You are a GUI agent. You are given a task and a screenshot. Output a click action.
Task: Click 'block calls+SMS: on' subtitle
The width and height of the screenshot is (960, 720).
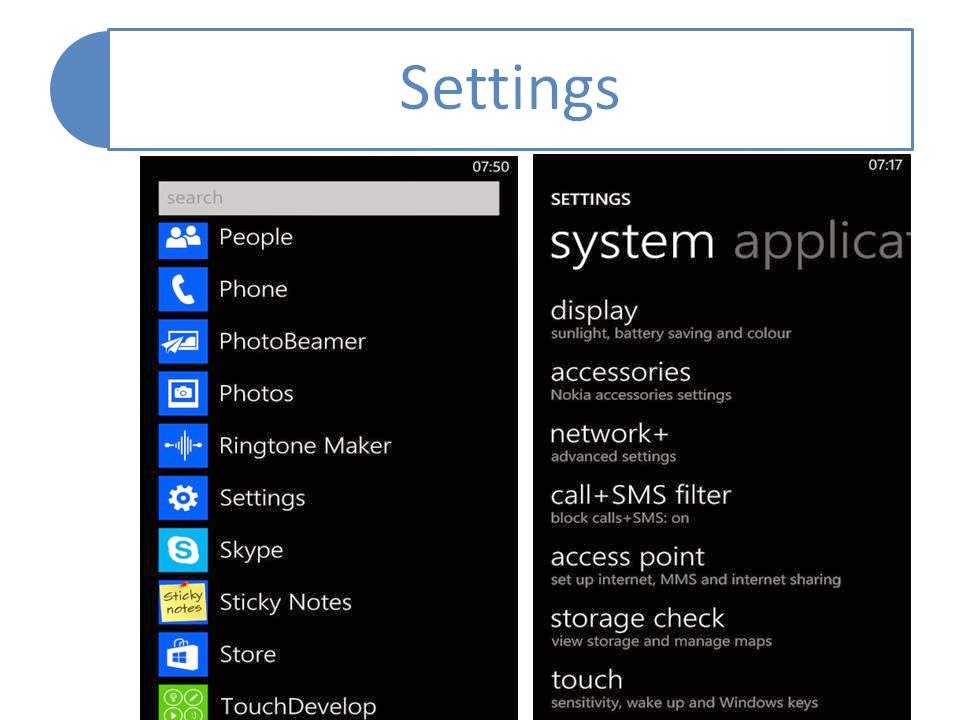[x=620, y=518]
